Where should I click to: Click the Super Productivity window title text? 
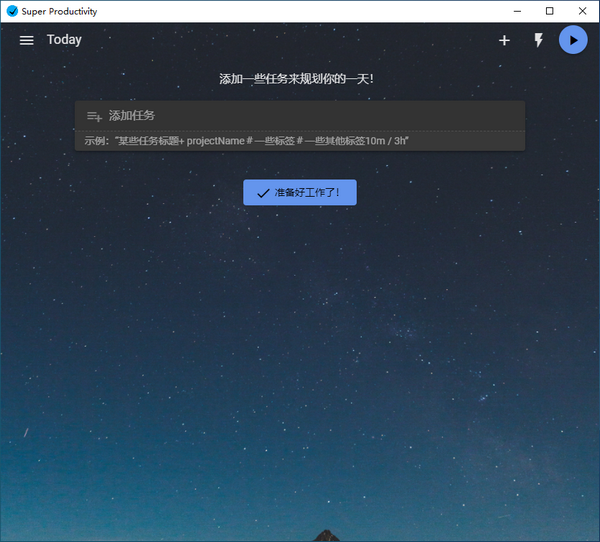(x=60, y=11)
